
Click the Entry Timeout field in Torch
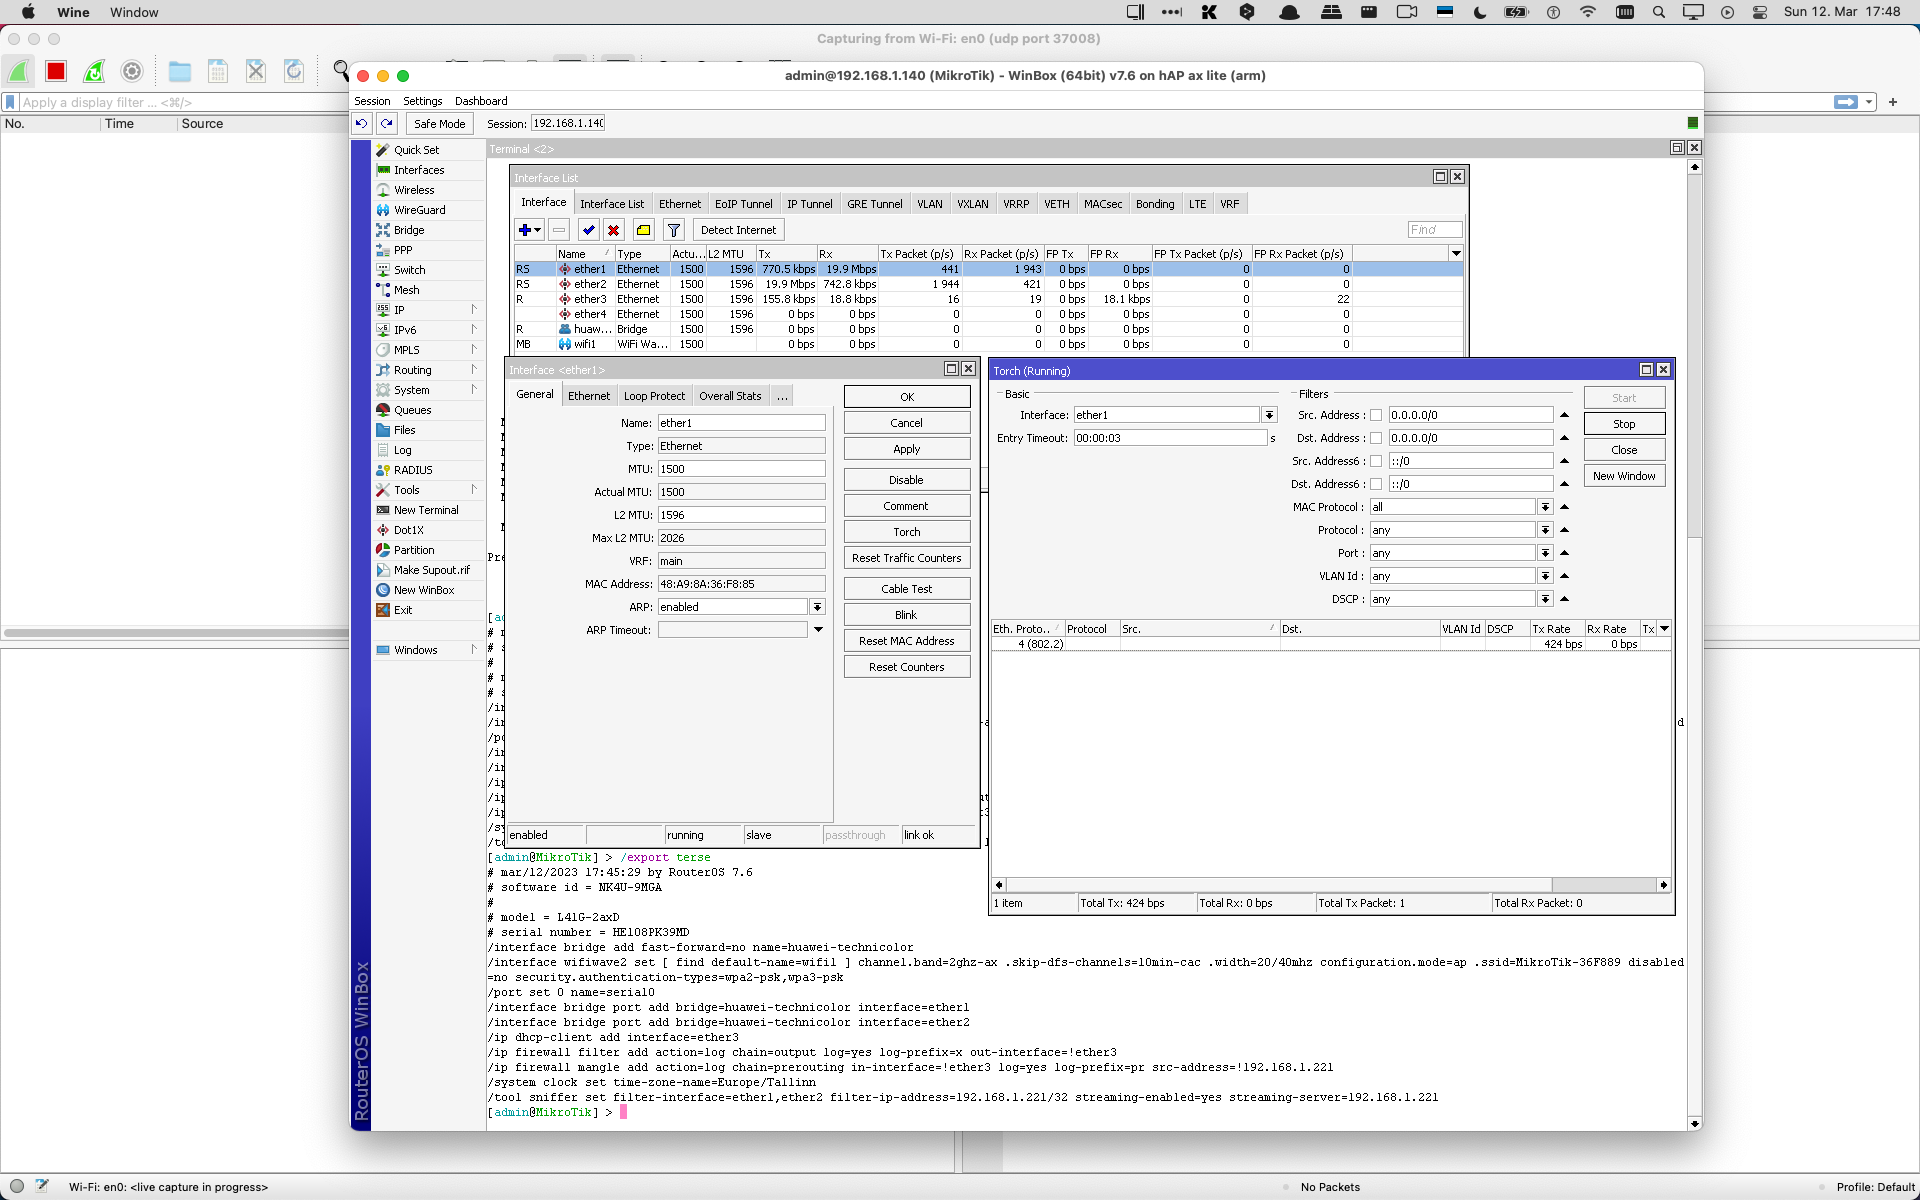pyautogui.click(x=1170, y=438)
